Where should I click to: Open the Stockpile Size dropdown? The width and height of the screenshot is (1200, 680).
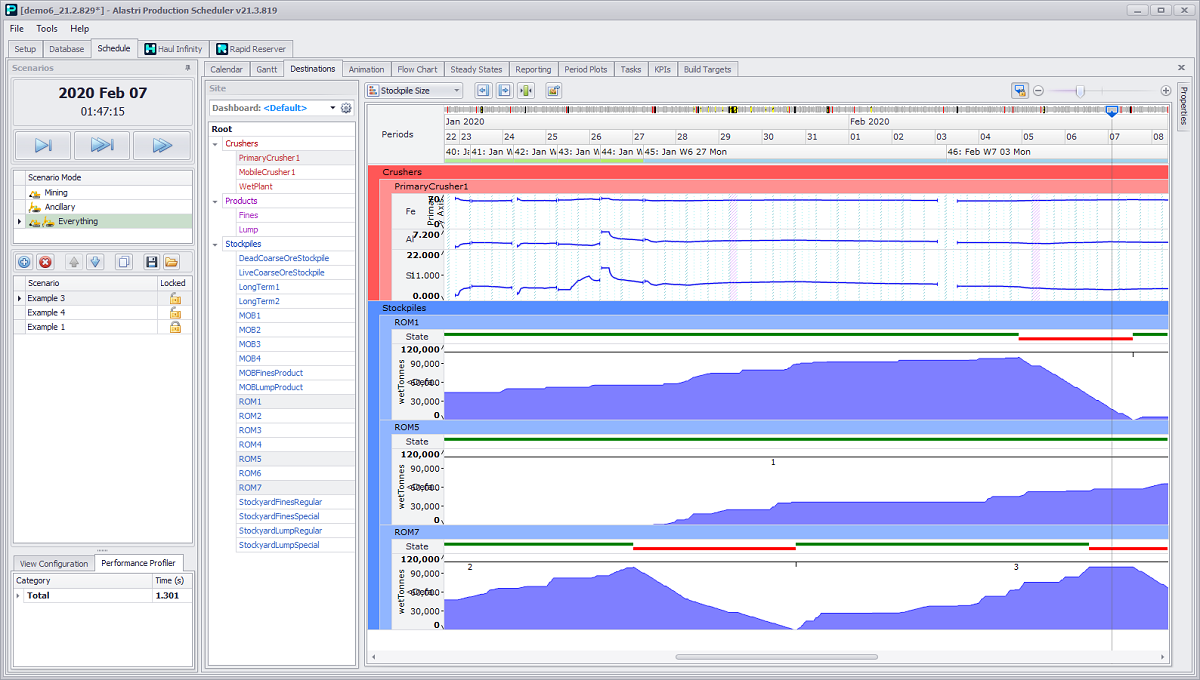point(457,90)
